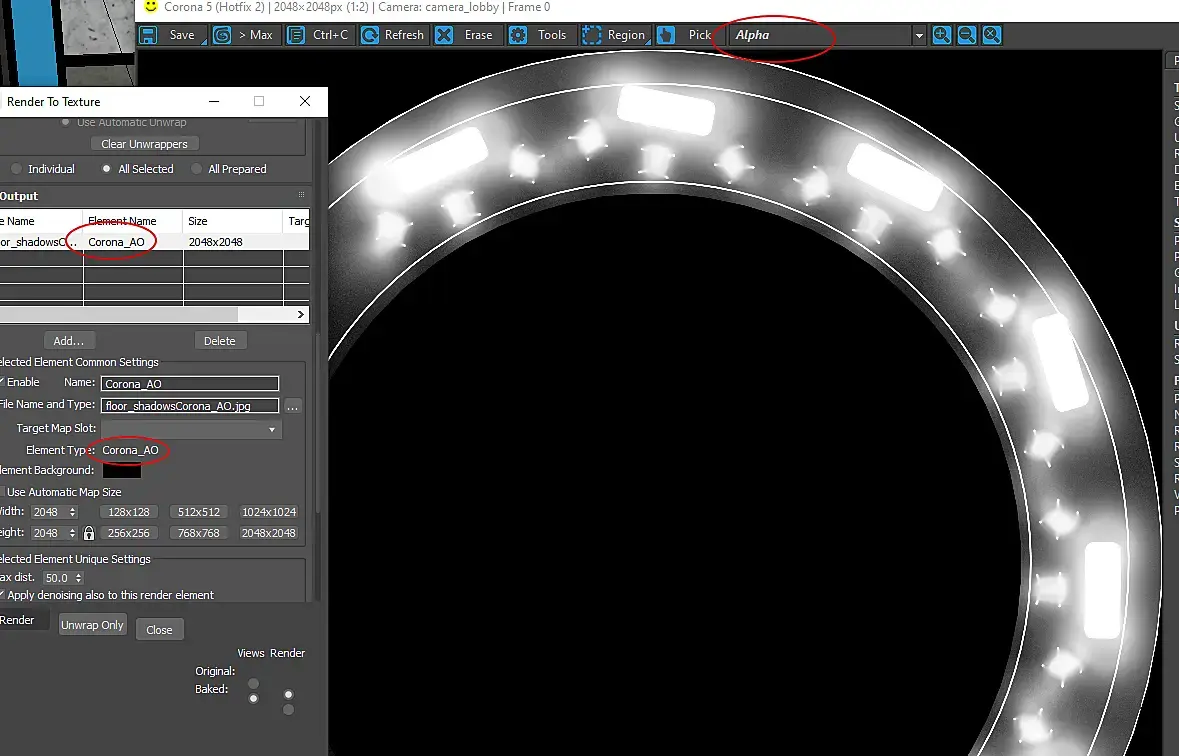
Task: Choose the 512x512 map size preset
Action: (199, 512)
